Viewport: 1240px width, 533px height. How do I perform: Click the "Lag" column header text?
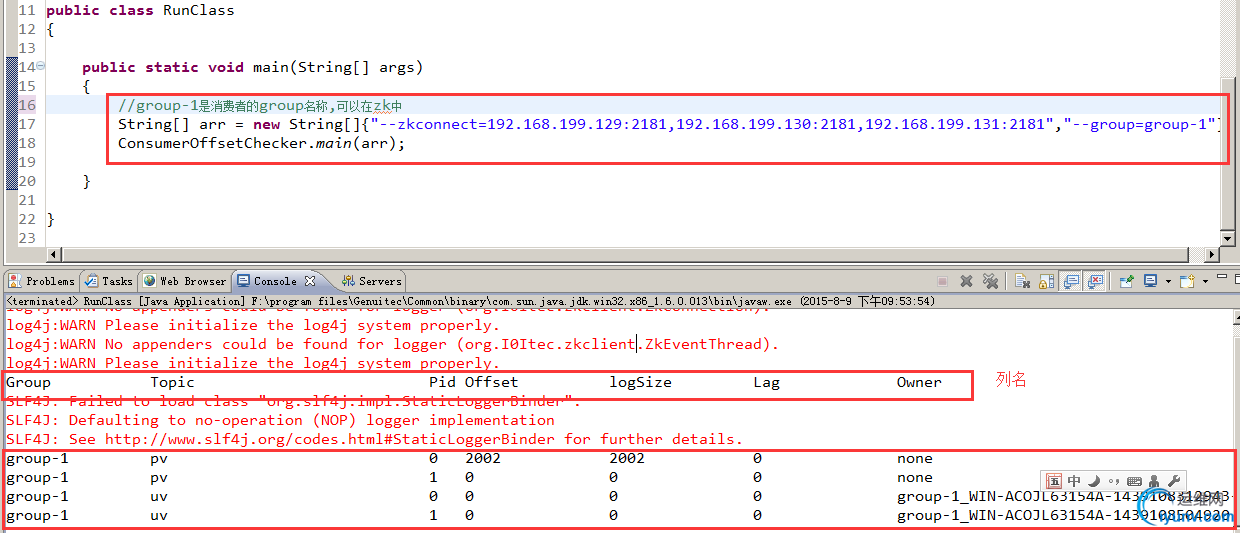(x=766, y=382)
